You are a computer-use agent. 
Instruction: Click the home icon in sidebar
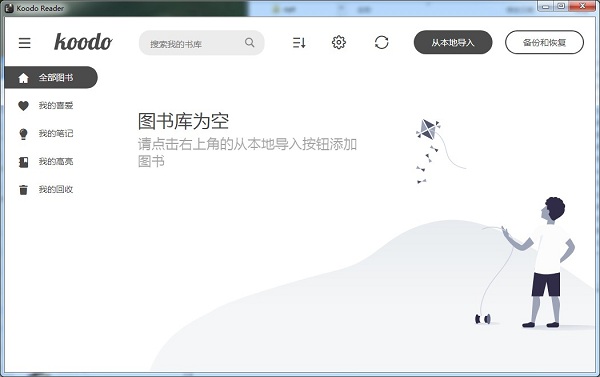(23, 78)
